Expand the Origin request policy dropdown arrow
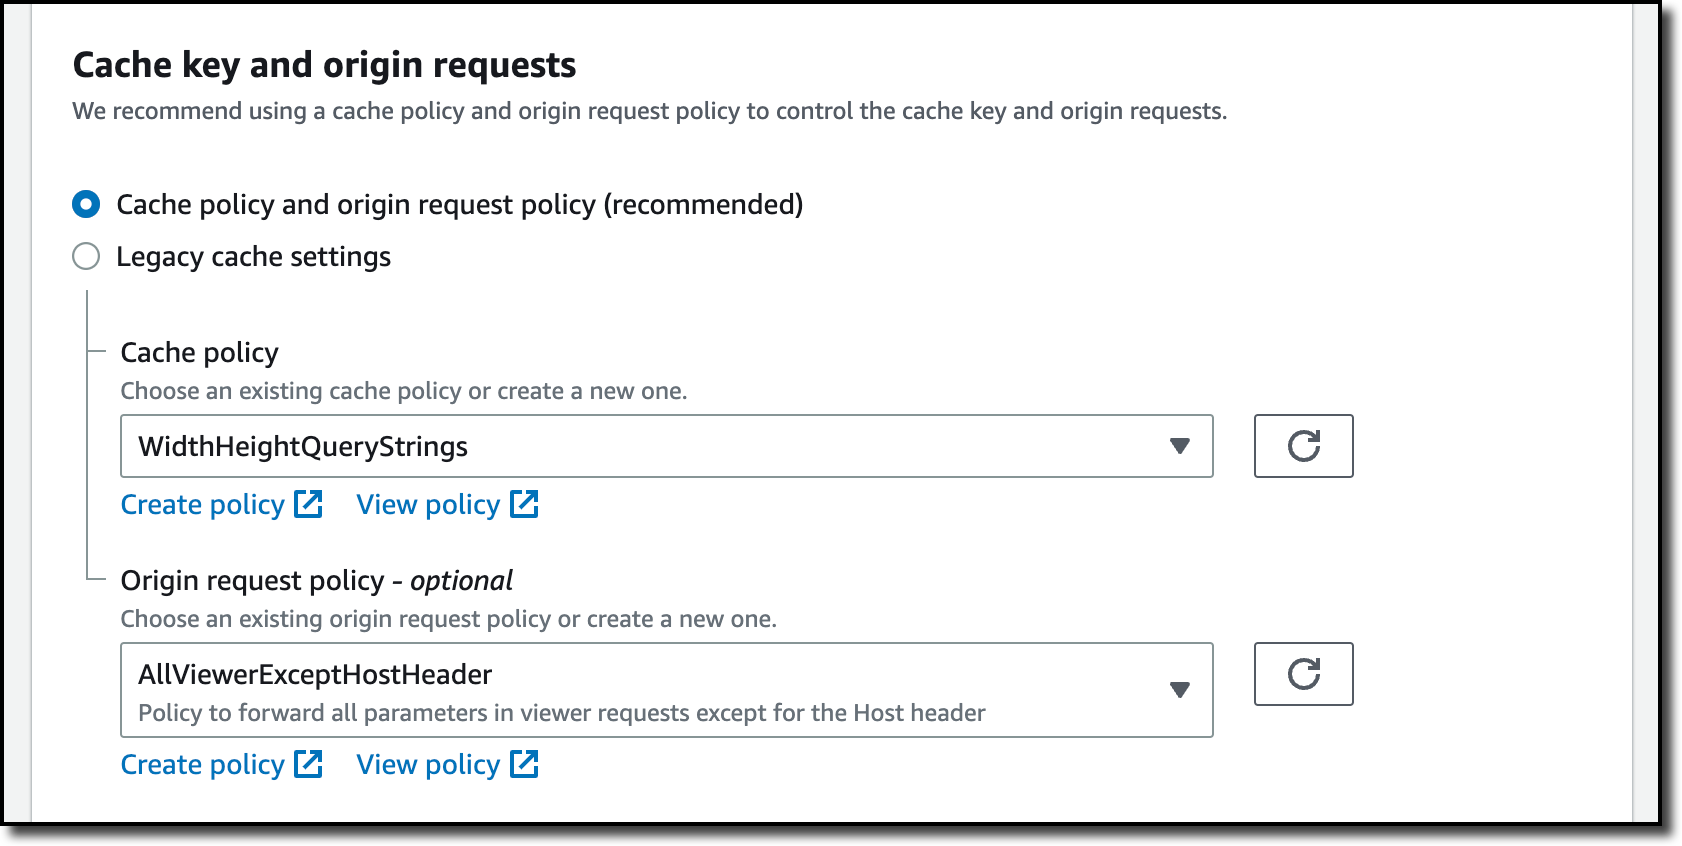The image size is (1682, 846). (x=1180, y=690)
